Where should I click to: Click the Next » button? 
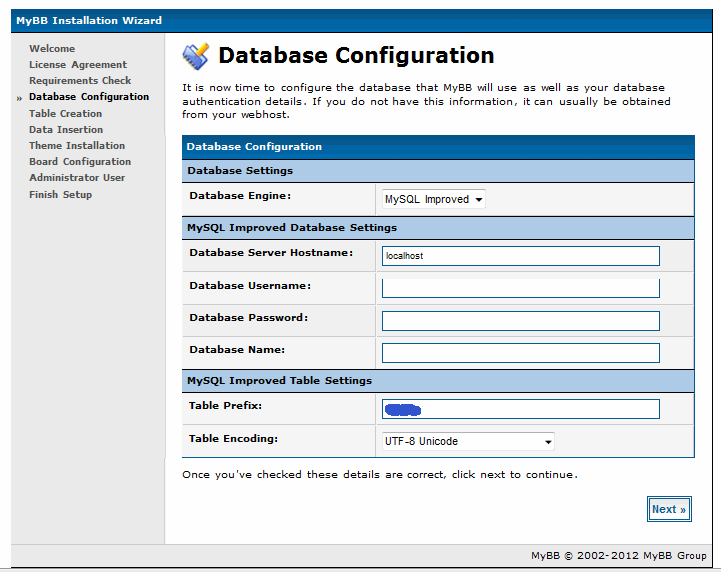coord(669,509)
